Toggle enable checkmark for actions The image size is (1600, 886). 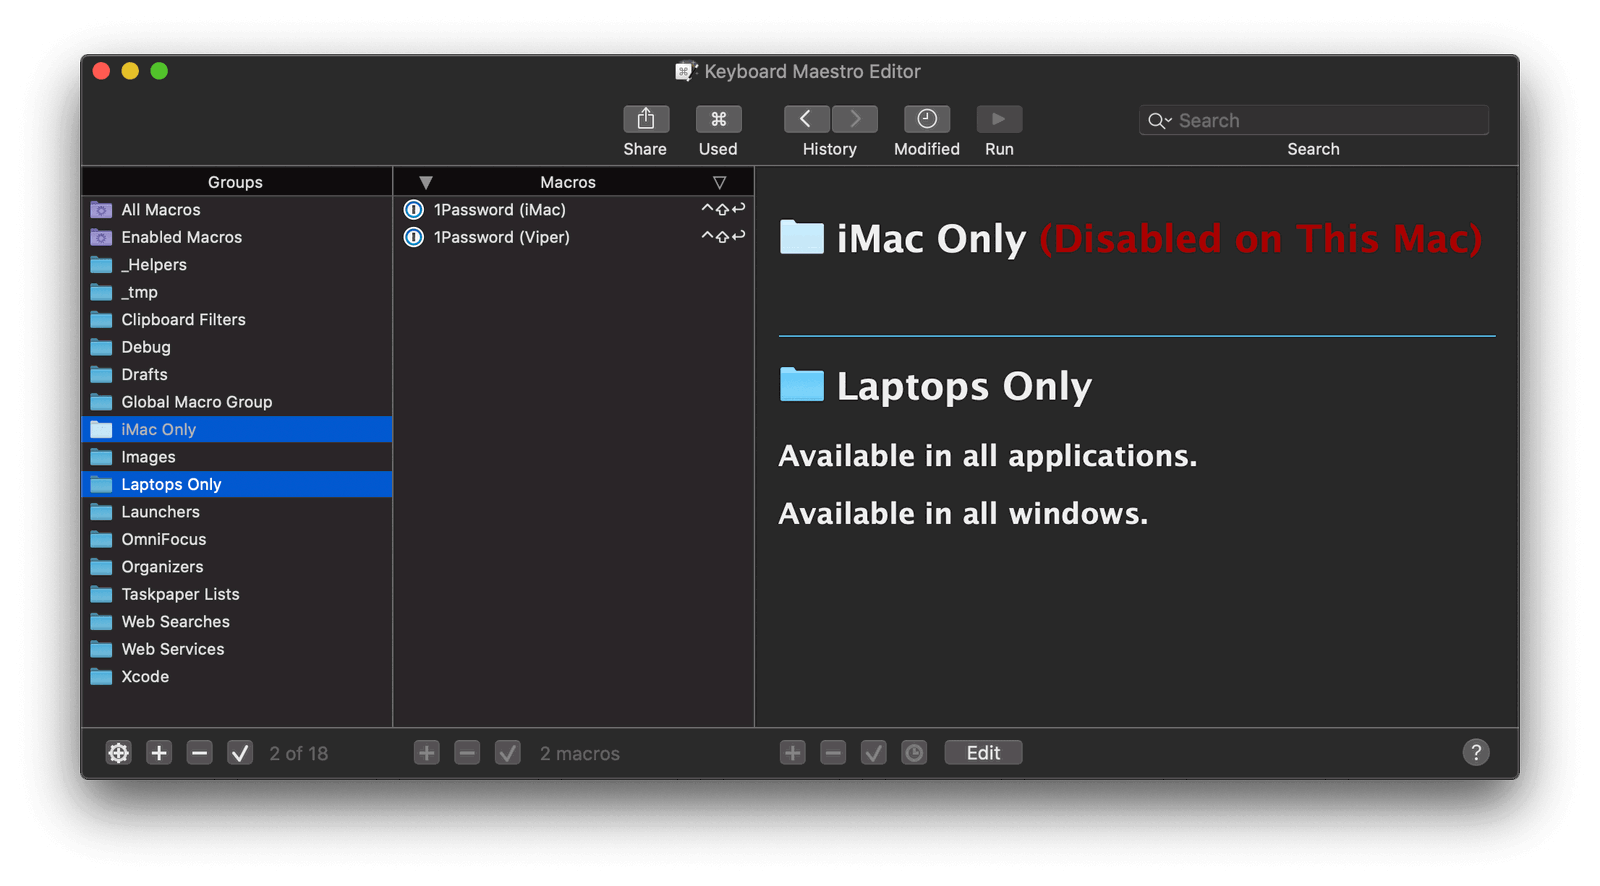pyautogui.click(x=873, y=753)
